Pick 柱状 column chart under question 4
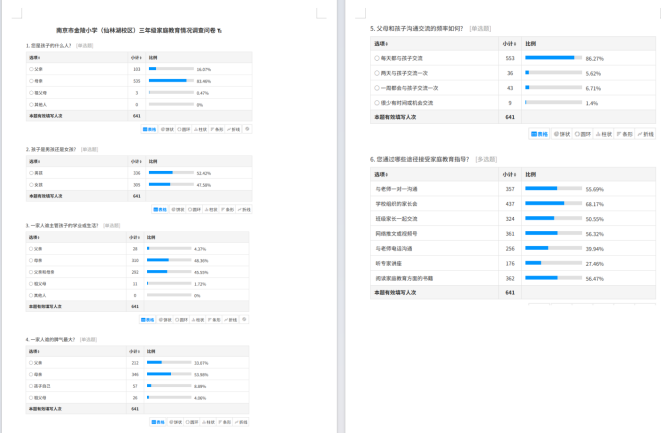 pyautogui.click(x=209, y=422)
